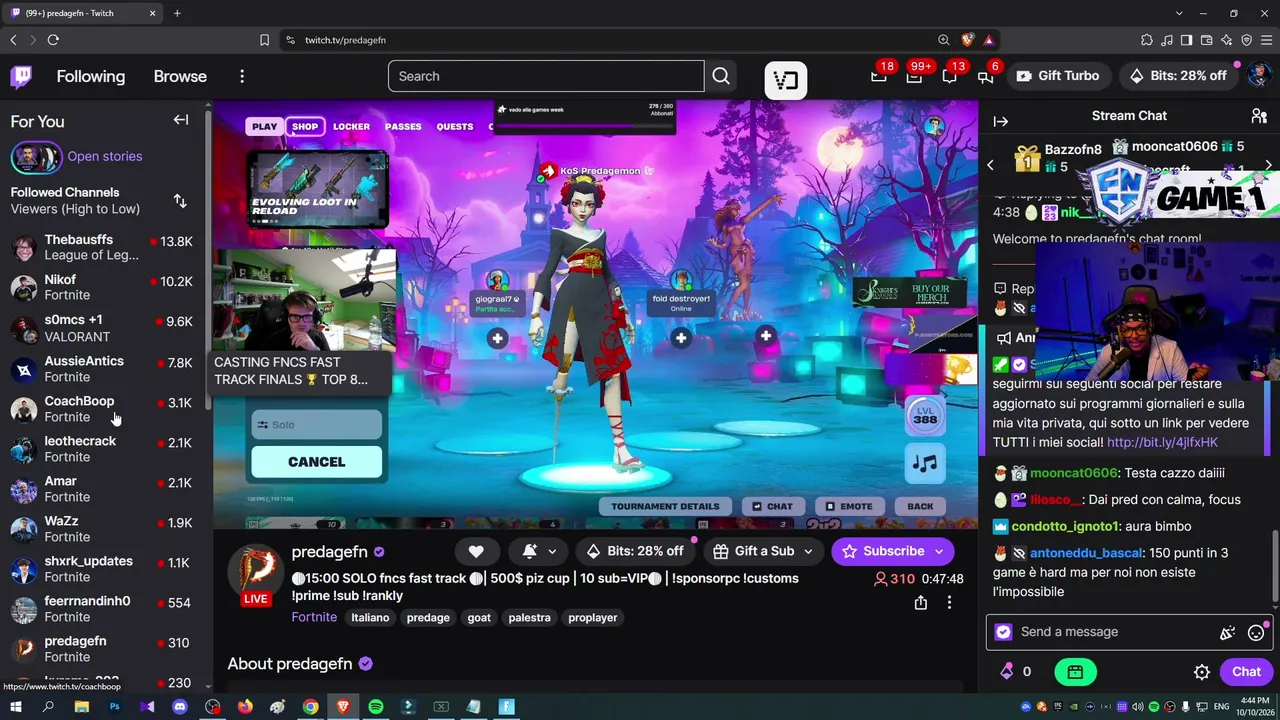Open the Italiano tag

(x=370, y=618)
